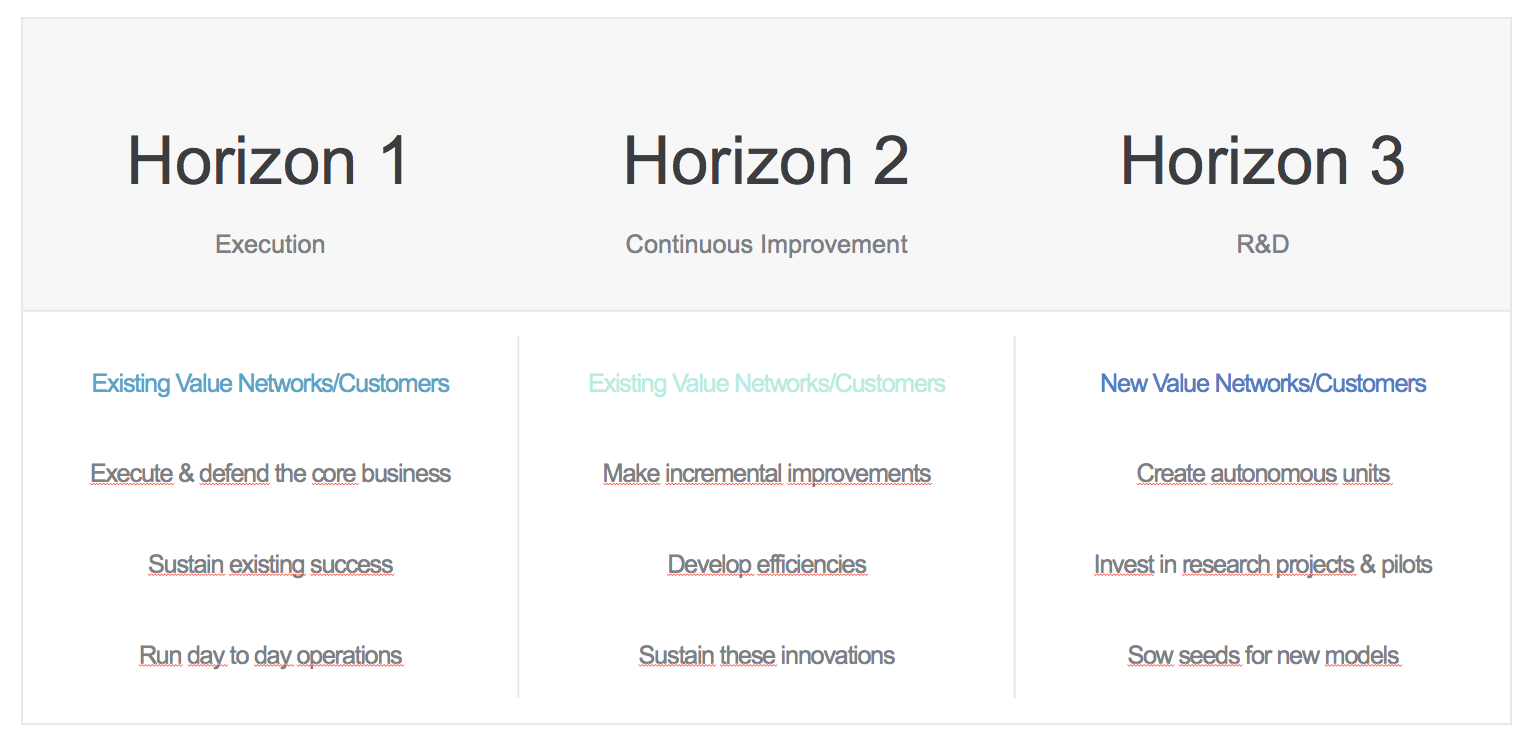This screenshot has width=1528, height=754.
Task: Click 'Run day to day operations'
Action: point(271,656)
